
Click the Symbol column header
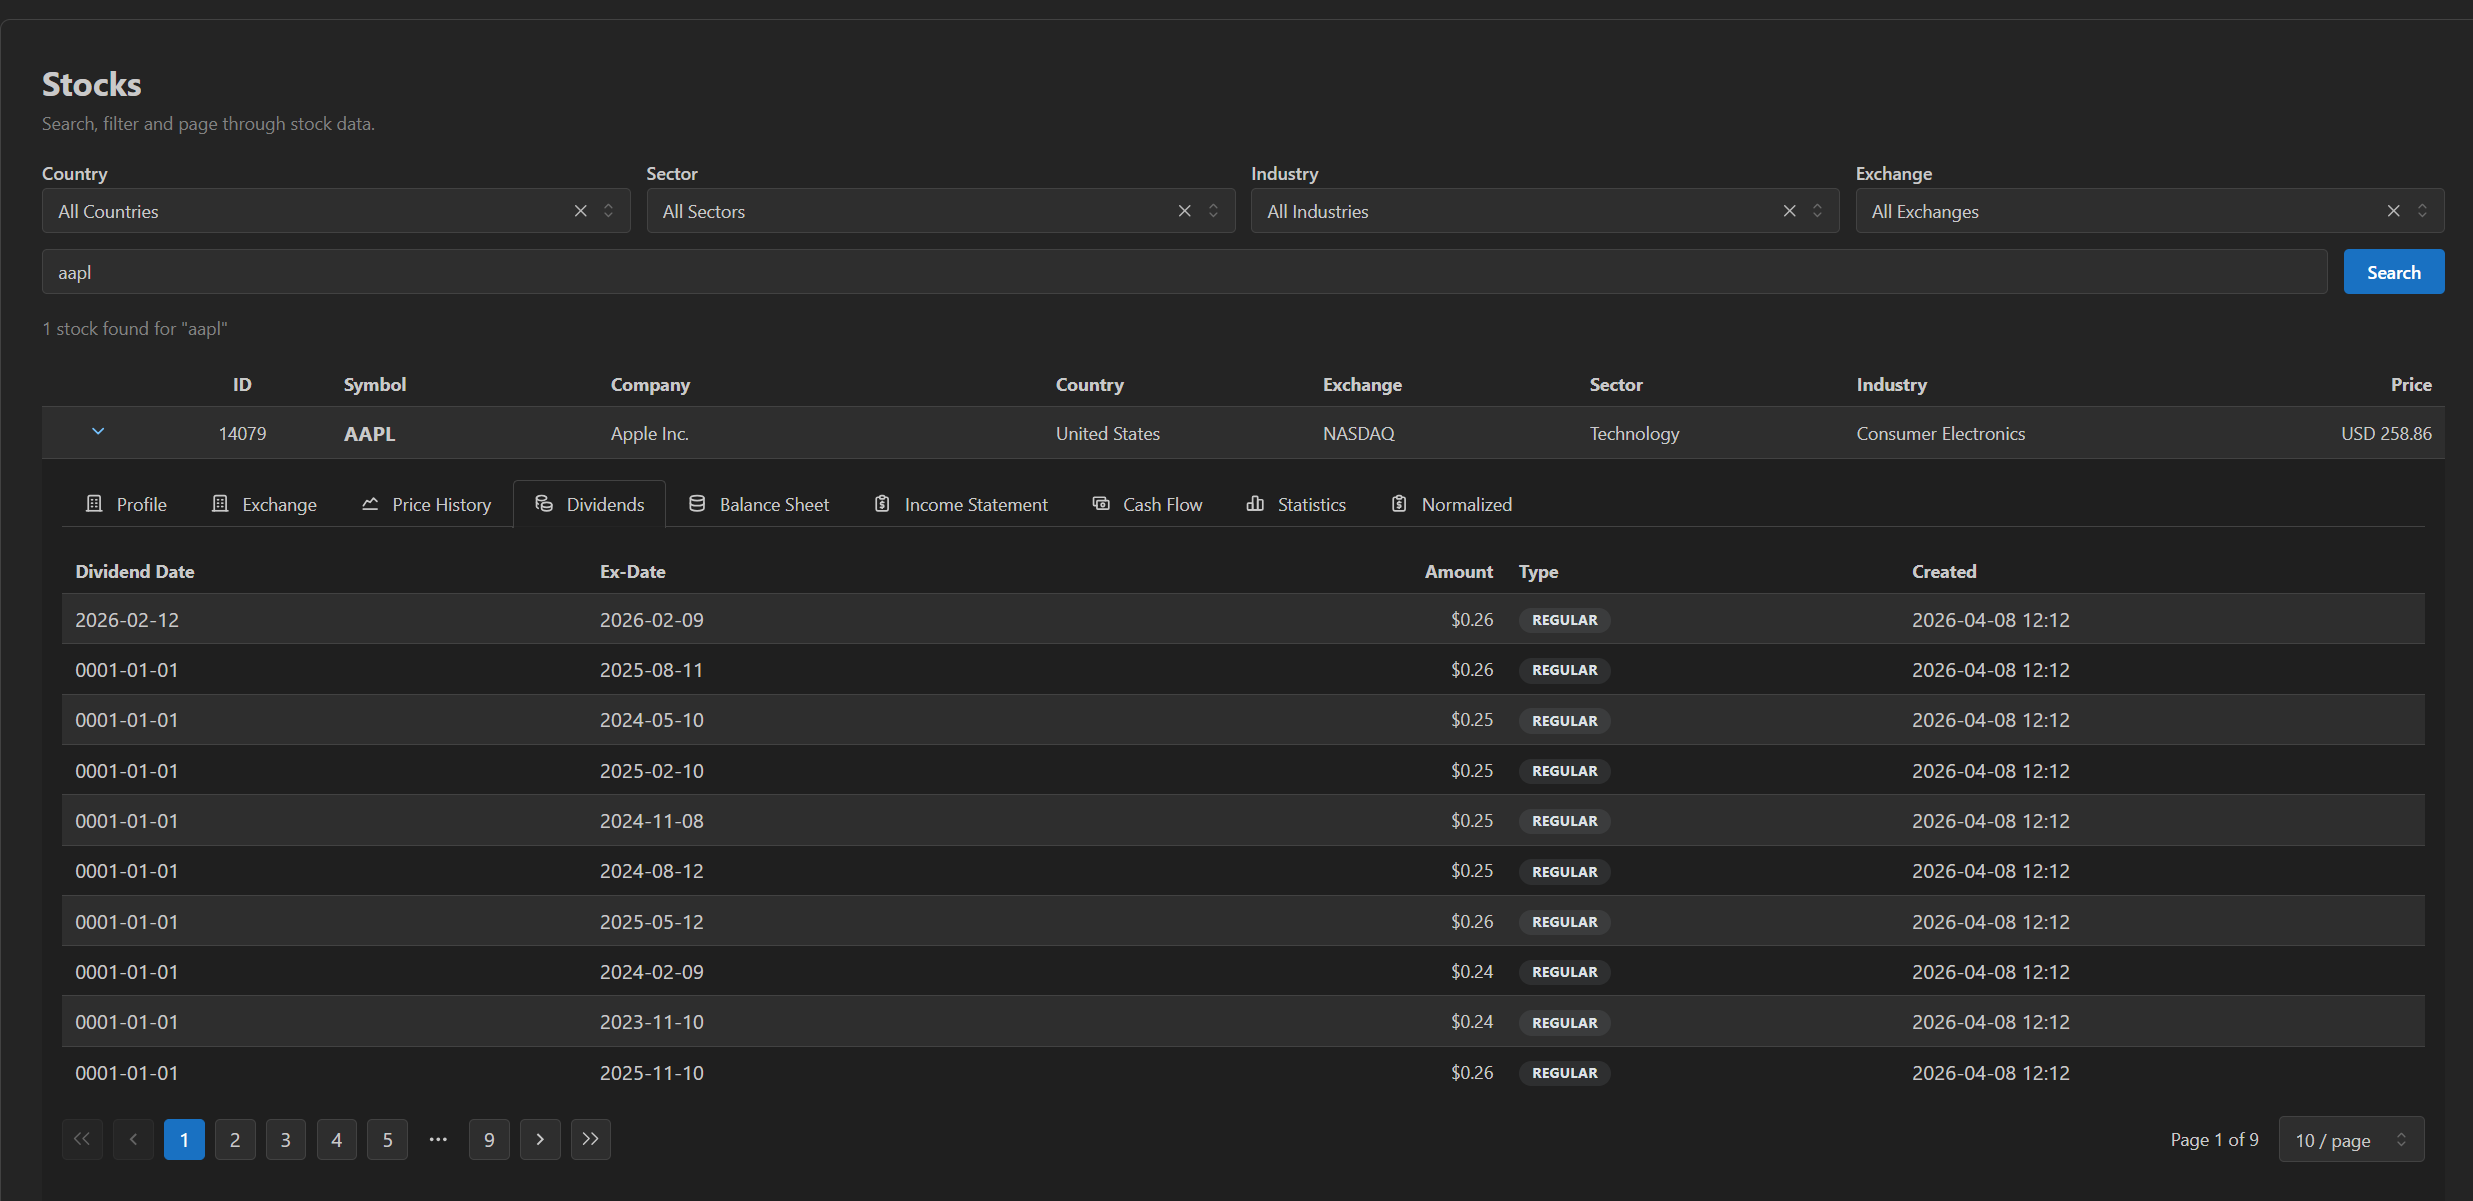[375, 385]
